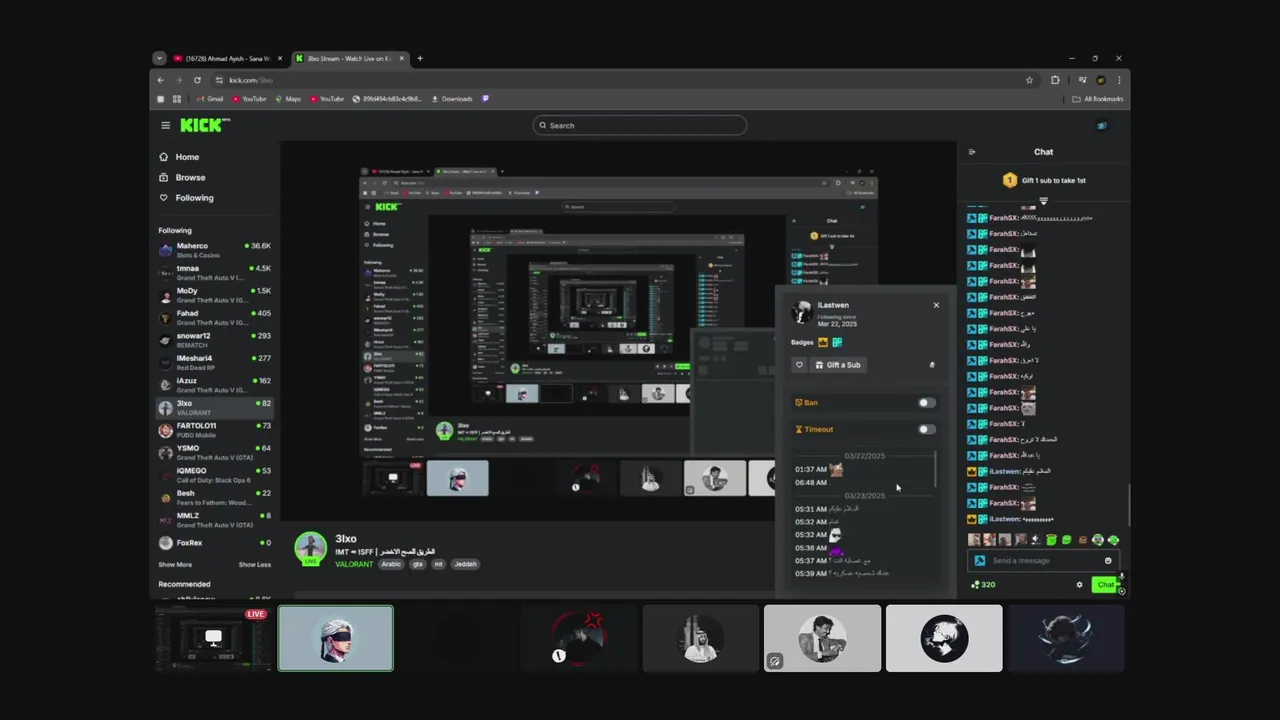Image resolution: width=1280 pixels, height=720 pixels.
Task: Open the iQMEGO channel
Action: [x=214, y=475]
